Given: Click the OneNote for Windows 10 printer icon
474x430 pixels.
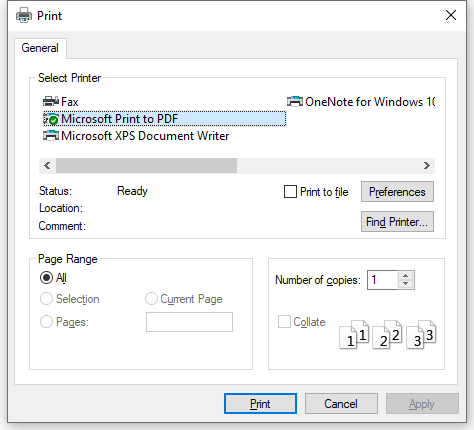Looking at the screenshot, I should (295, 101).
